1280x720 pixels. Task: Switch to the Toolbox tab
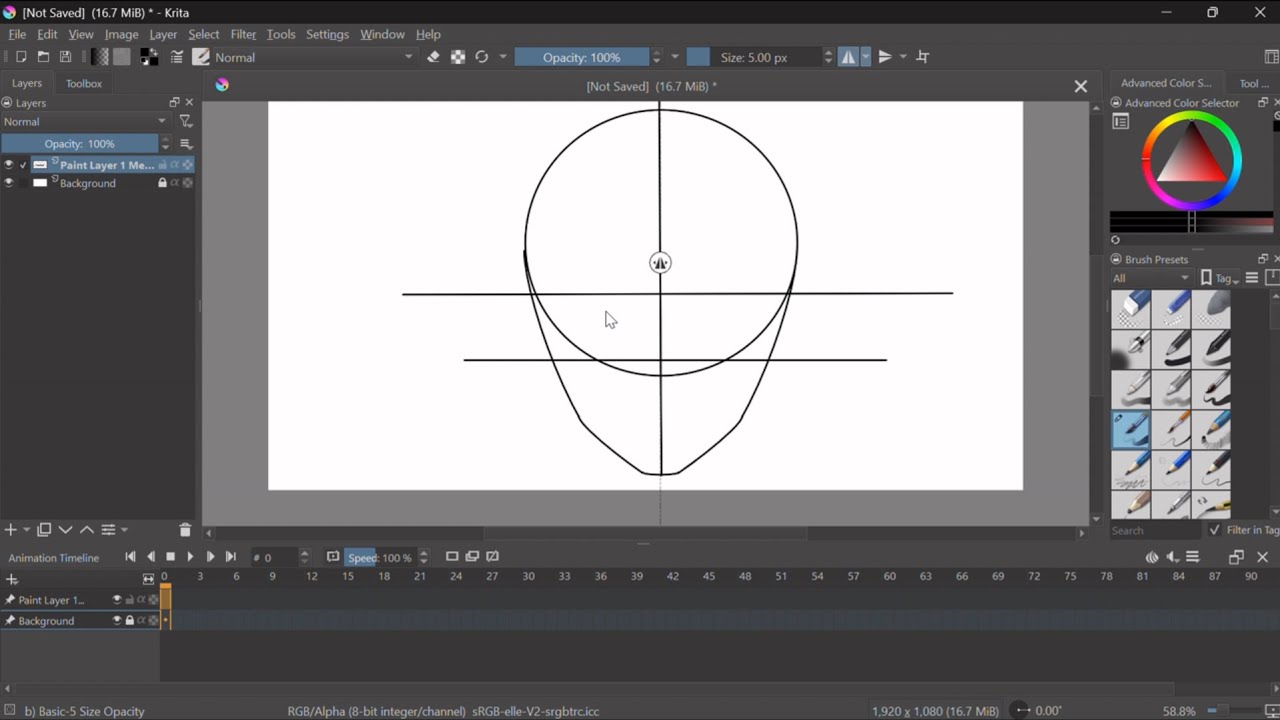[x=84, y=83]
